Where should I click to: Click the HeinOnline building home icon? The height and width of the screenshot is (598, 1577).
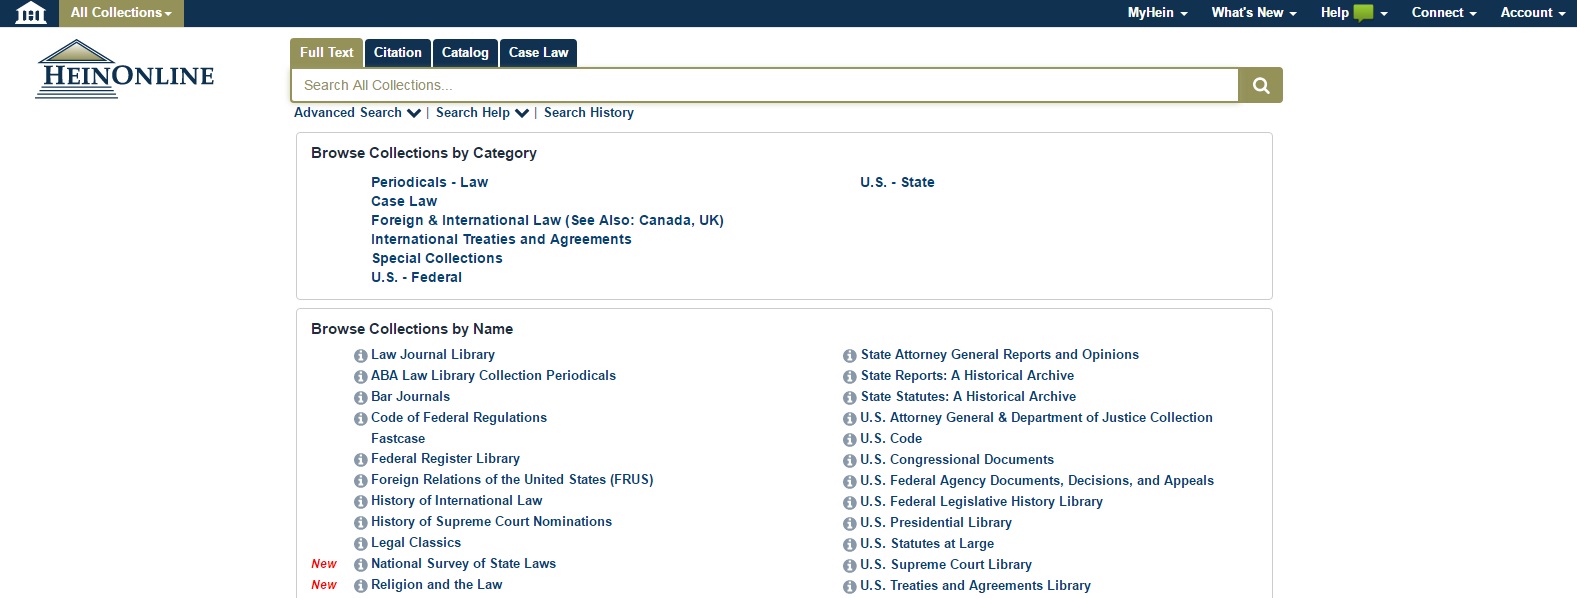[x=31, y=13]
